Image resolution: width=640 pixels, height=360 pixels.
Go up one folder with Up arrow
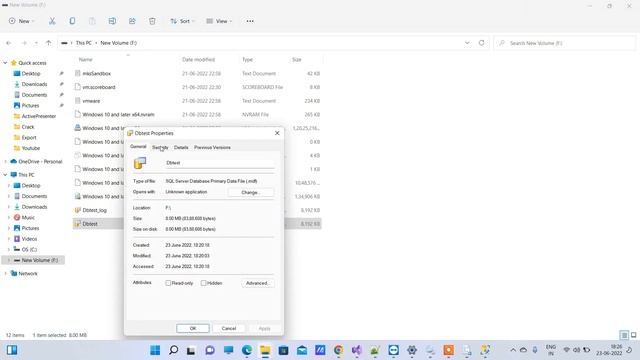49,43
